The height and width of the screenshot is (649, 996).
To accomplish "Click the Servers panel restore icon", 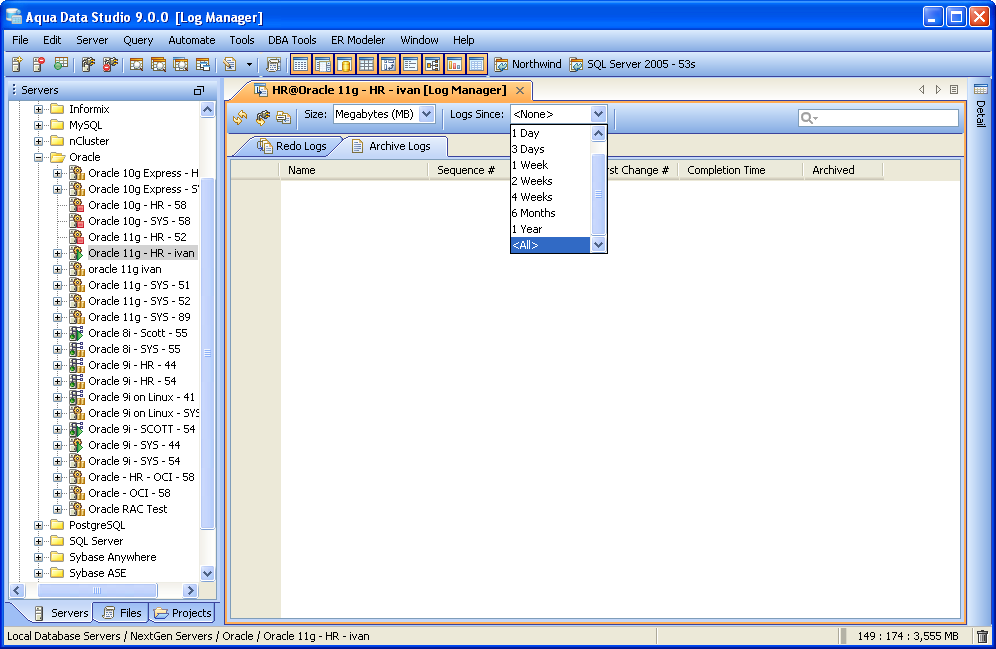I will click(199, 91).
